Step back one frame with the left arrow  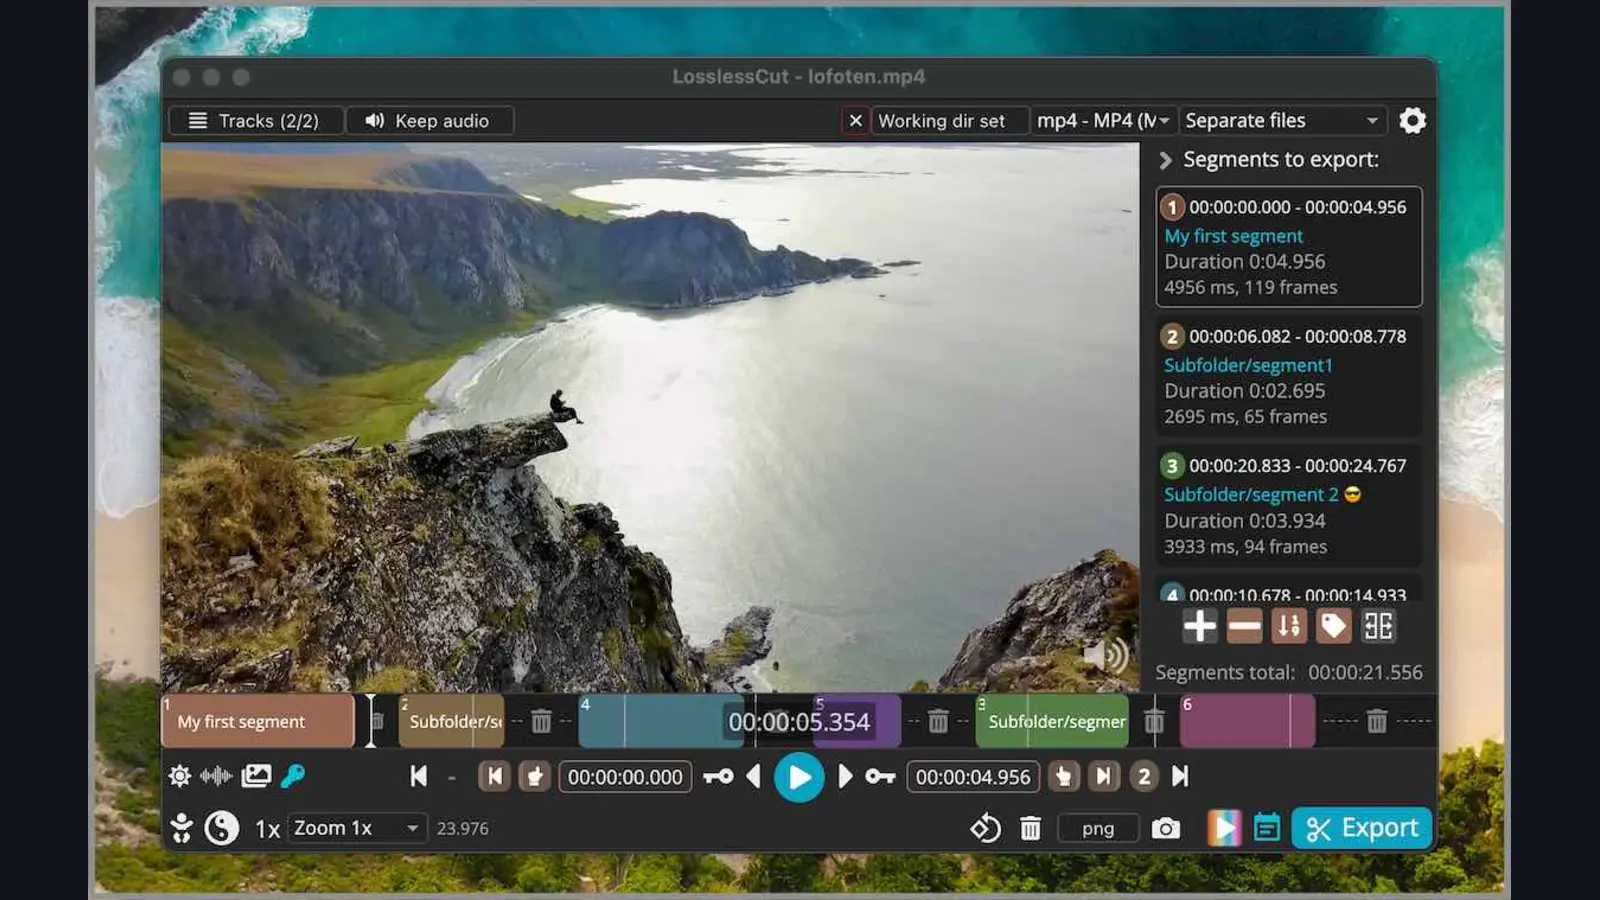754,777
